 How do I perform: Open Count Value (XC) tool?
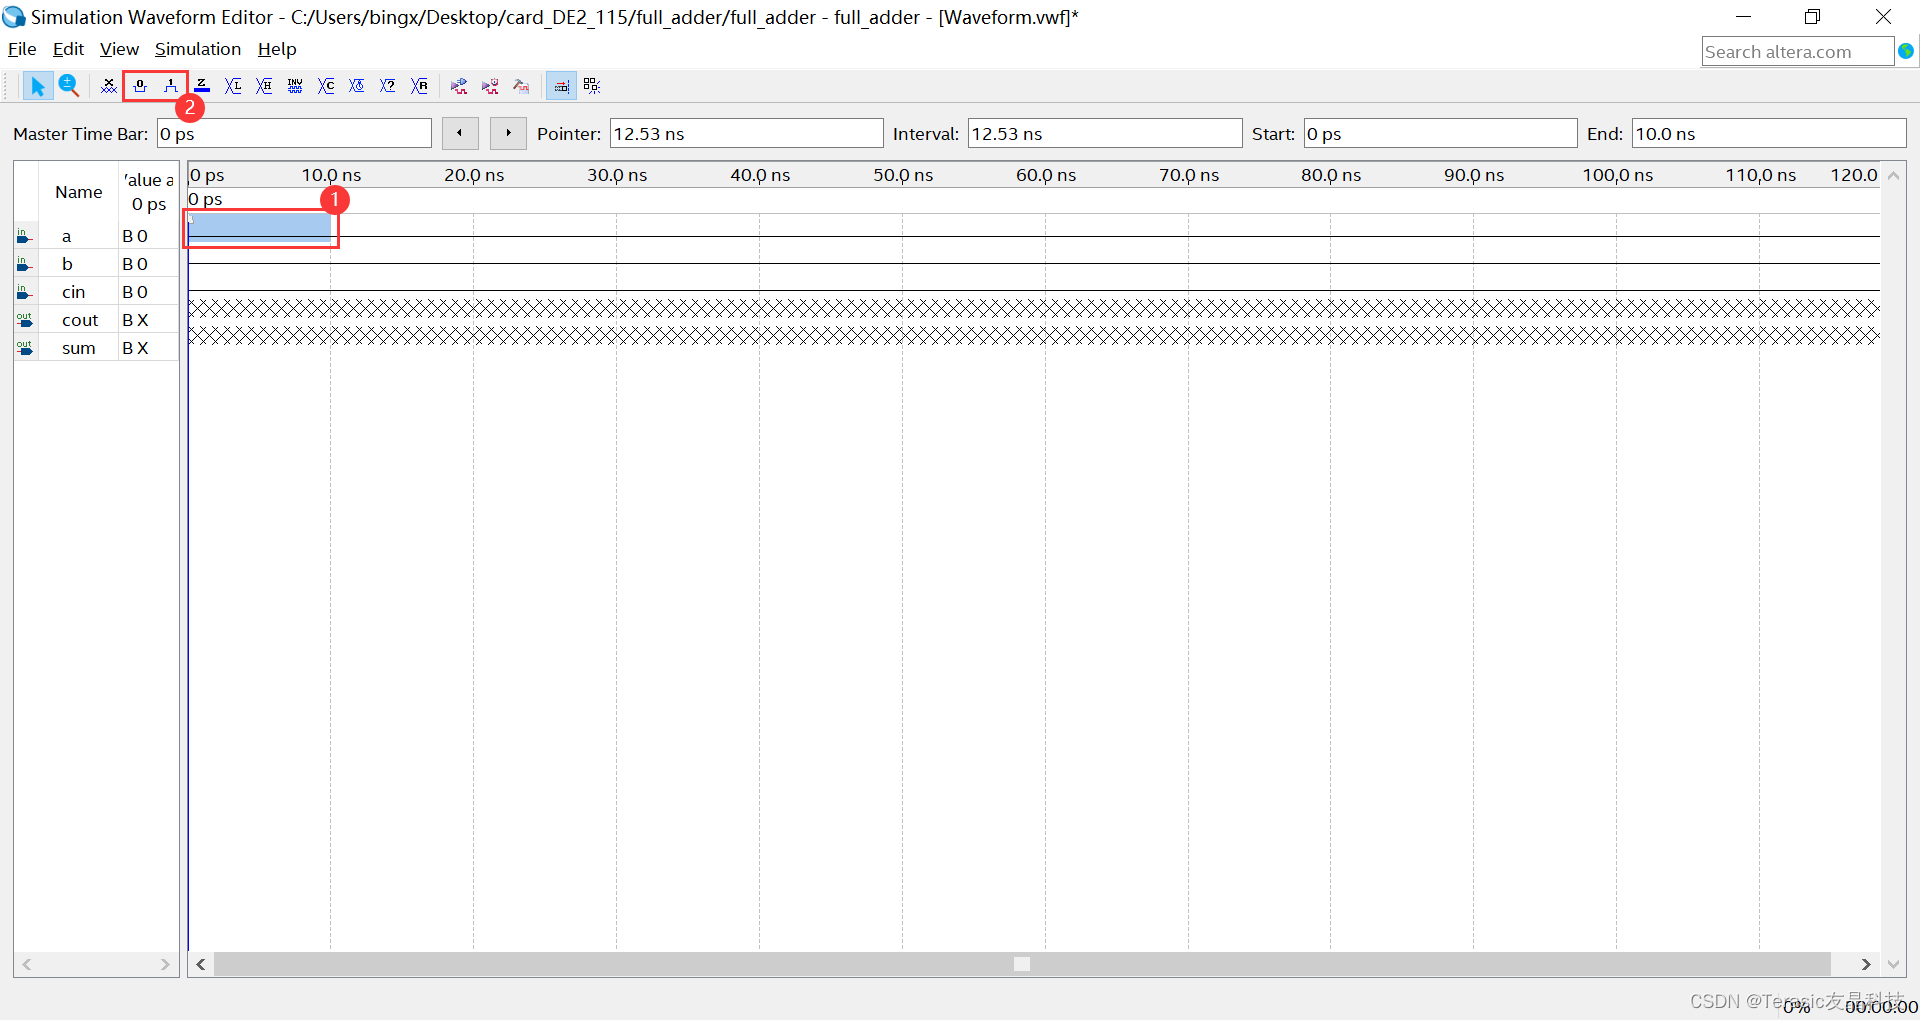(x=326, y=86)
